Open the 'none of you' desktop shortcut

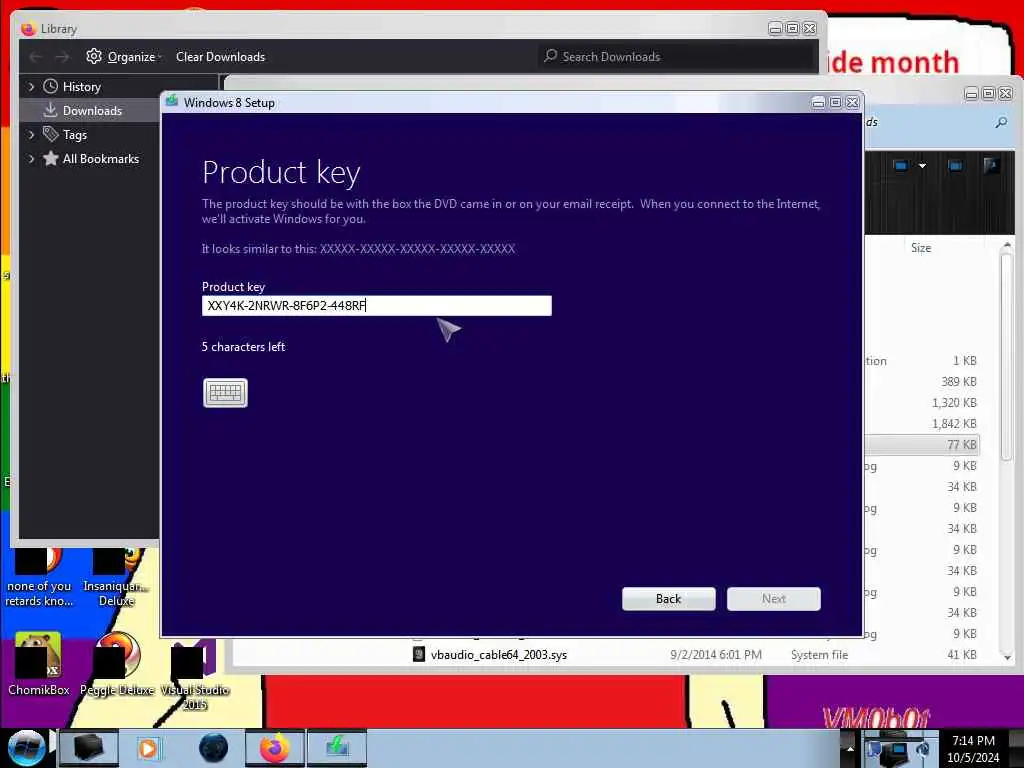pyautogui.click(x=39, y=579)
